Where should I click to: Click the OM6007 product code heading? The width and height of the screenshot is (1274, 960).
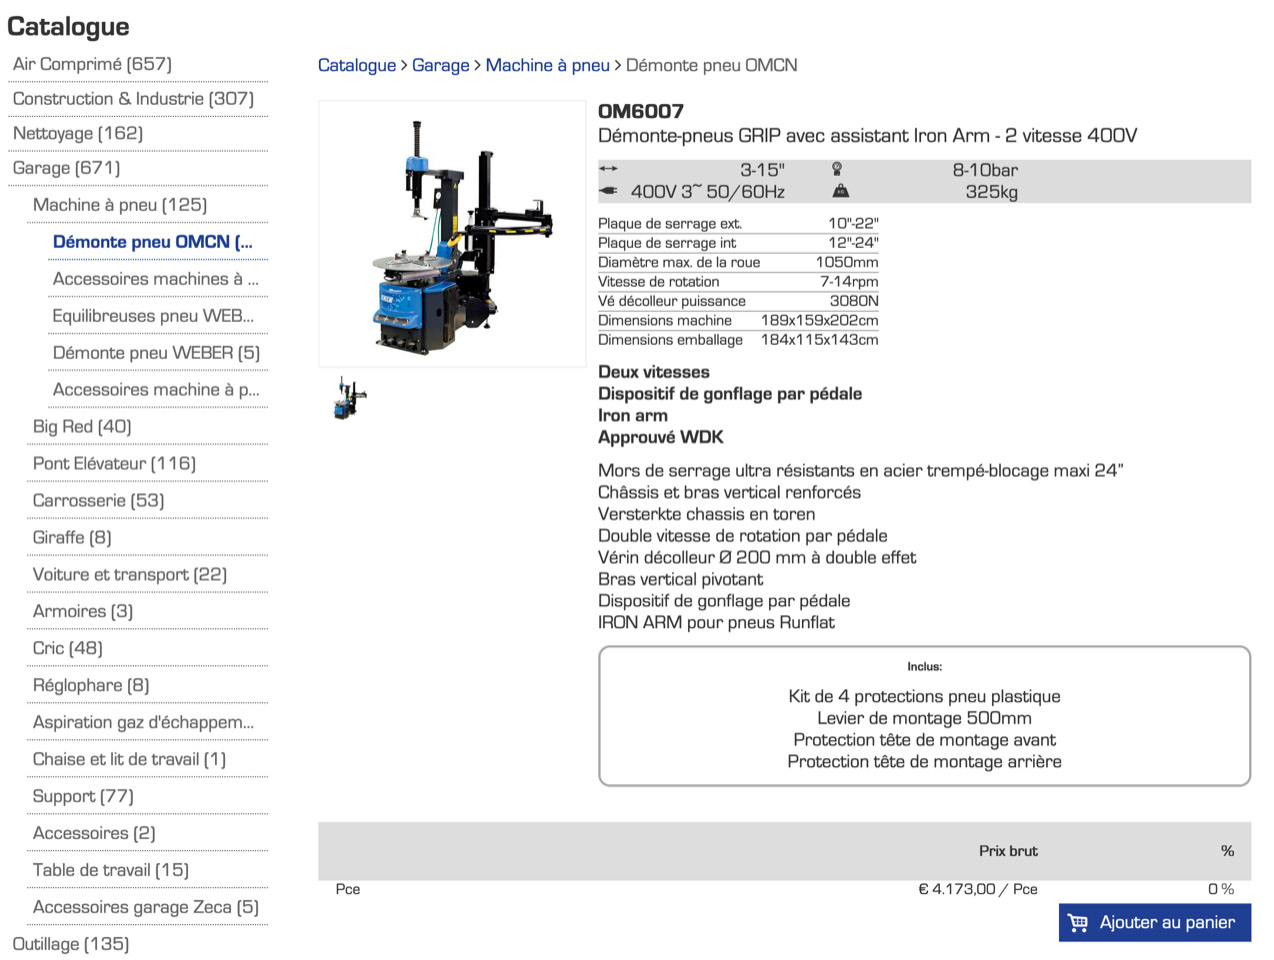641,111
